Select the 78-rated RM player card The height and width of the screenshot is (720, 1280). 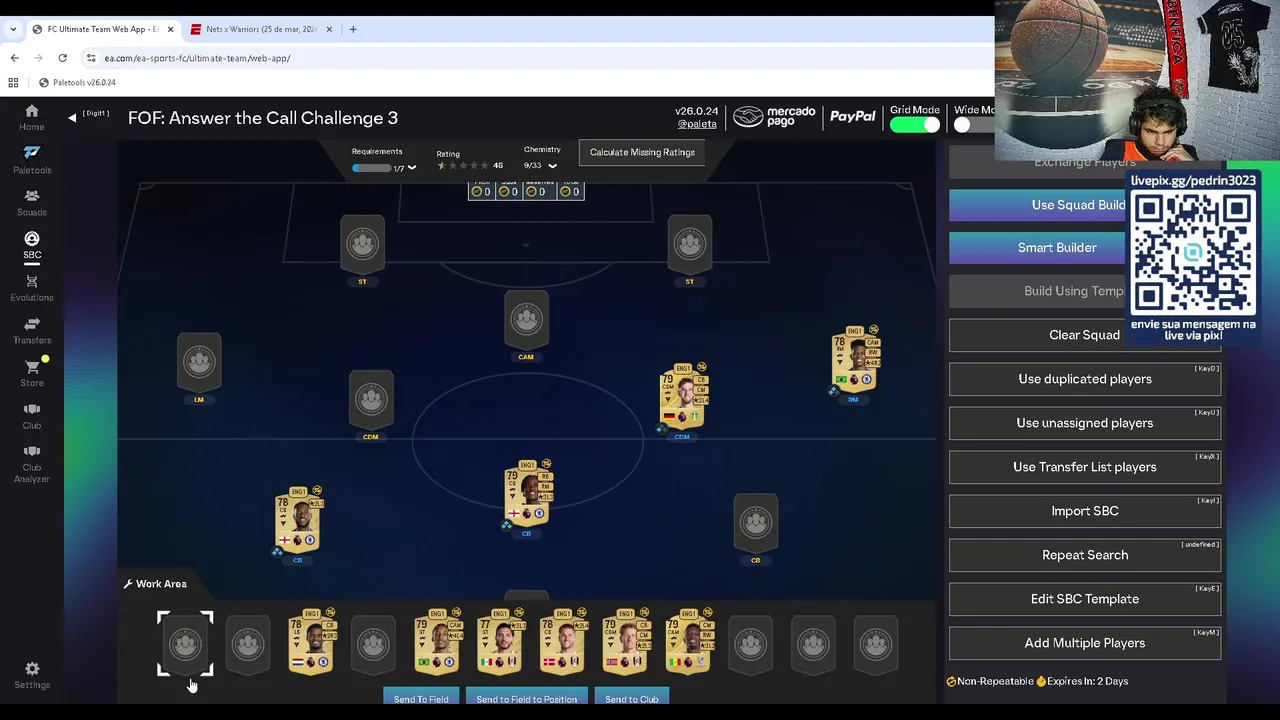click(856, 359)
